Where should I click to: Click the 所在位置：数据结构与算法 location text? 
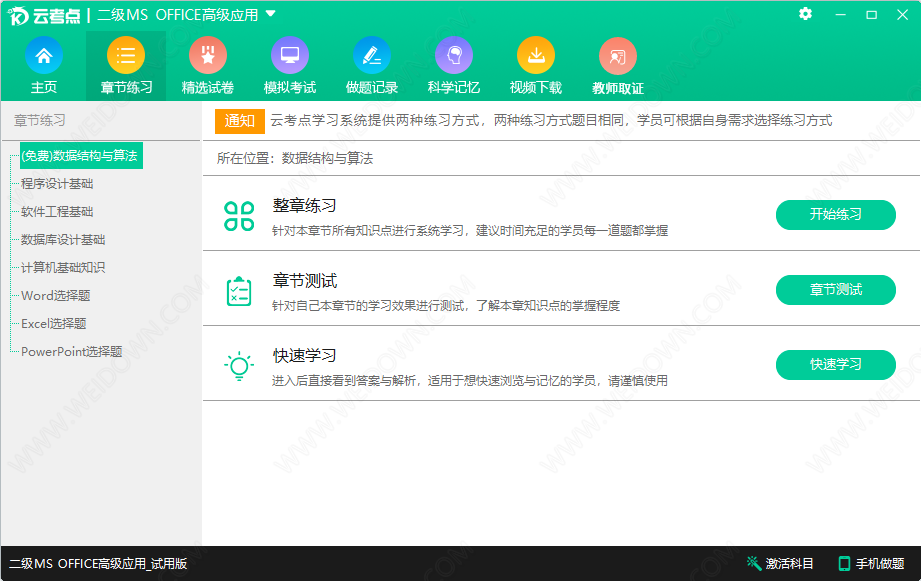[295, 158]
